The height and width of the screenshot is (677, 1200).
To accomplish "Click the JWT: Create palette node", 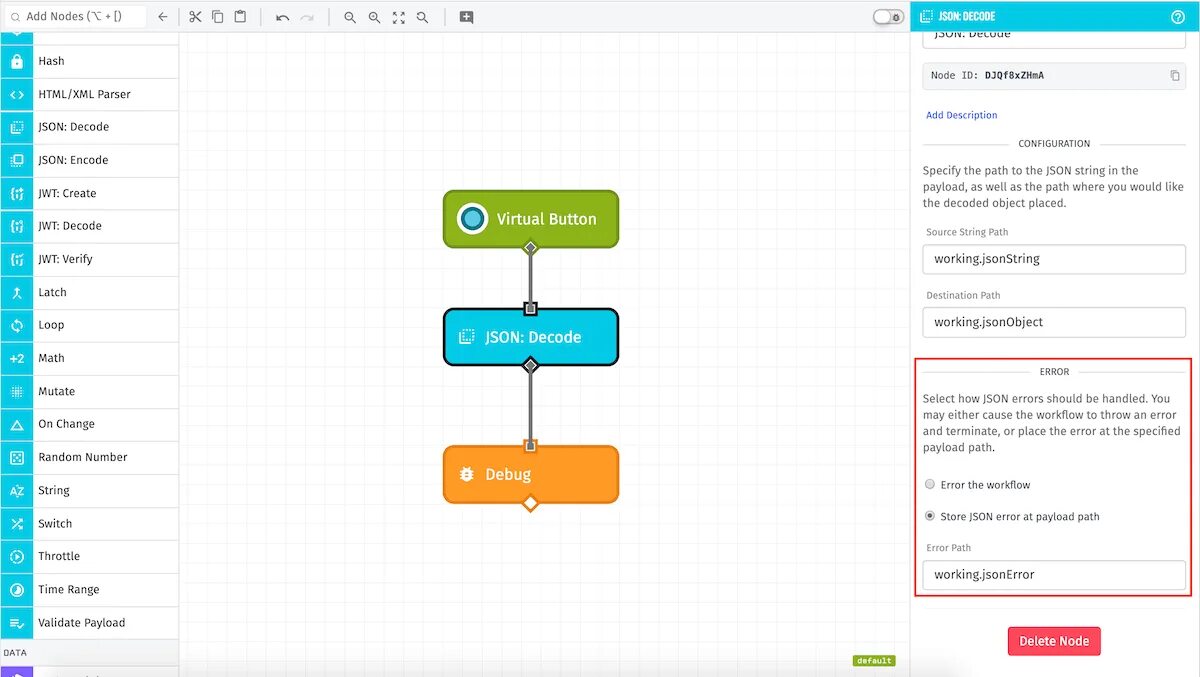I will click(x=89, y=193).
